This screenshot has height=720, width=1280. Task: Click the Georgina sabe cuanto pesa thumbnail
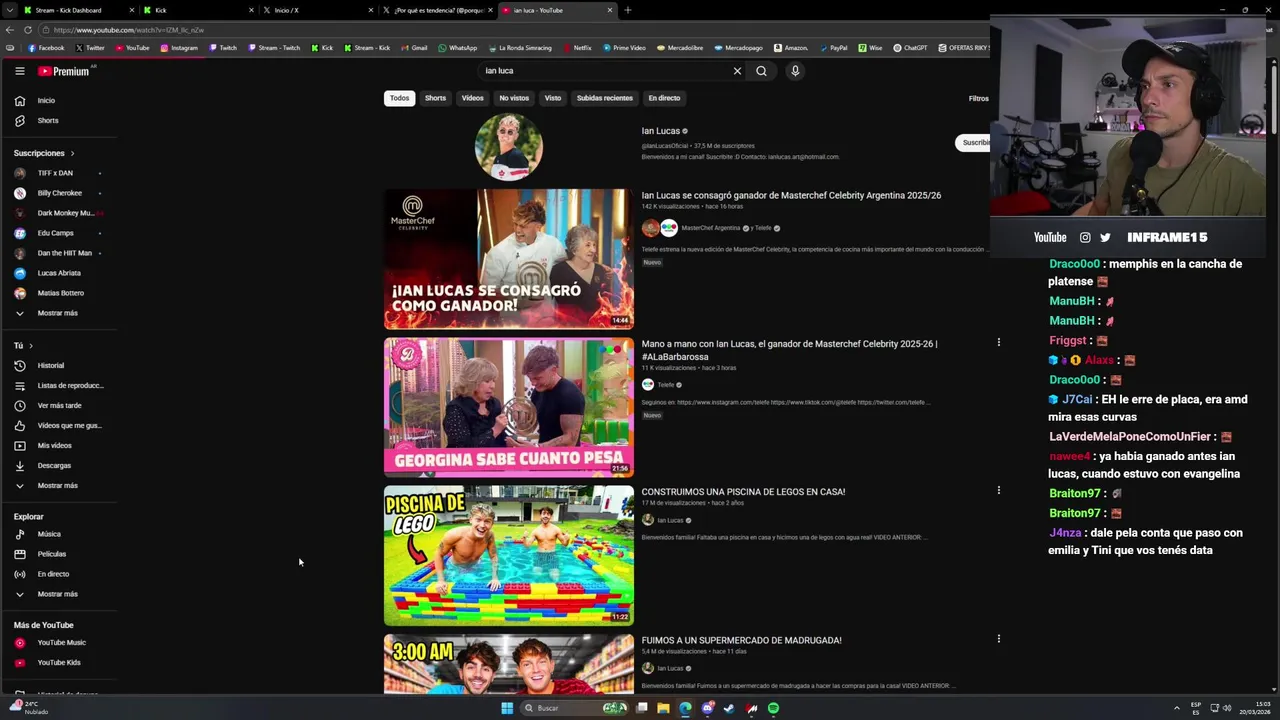coord(509,407)
